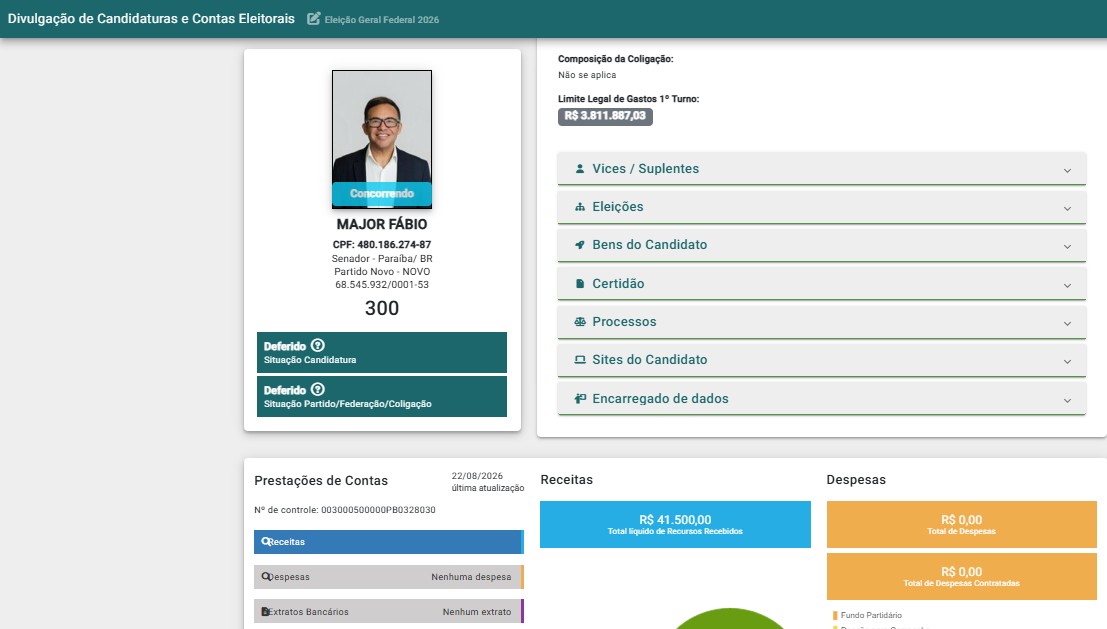Expand the Vices / Suplentes chevron
1107x629 pixels.
[1067, 170]
